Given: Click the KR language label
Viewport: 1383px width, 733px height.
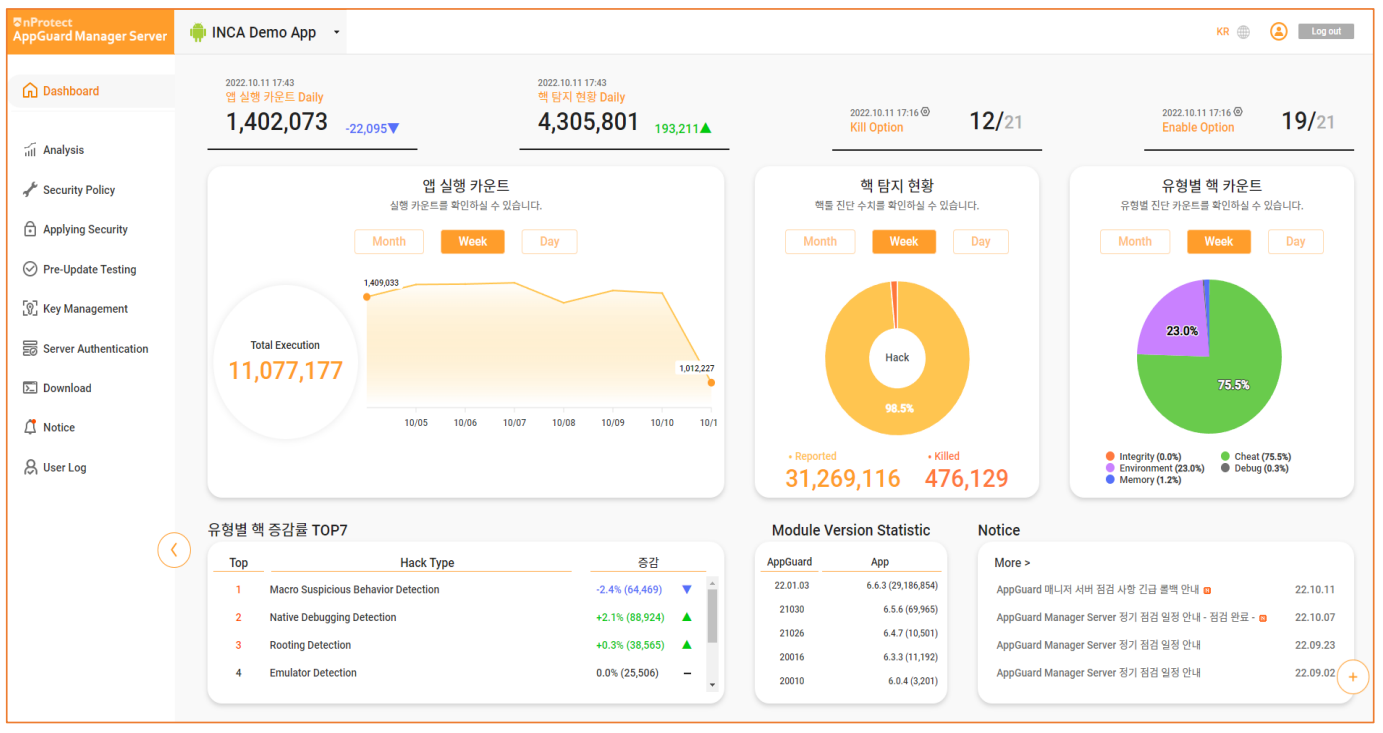Looking at the screenshot, I should pos(1222,32).
